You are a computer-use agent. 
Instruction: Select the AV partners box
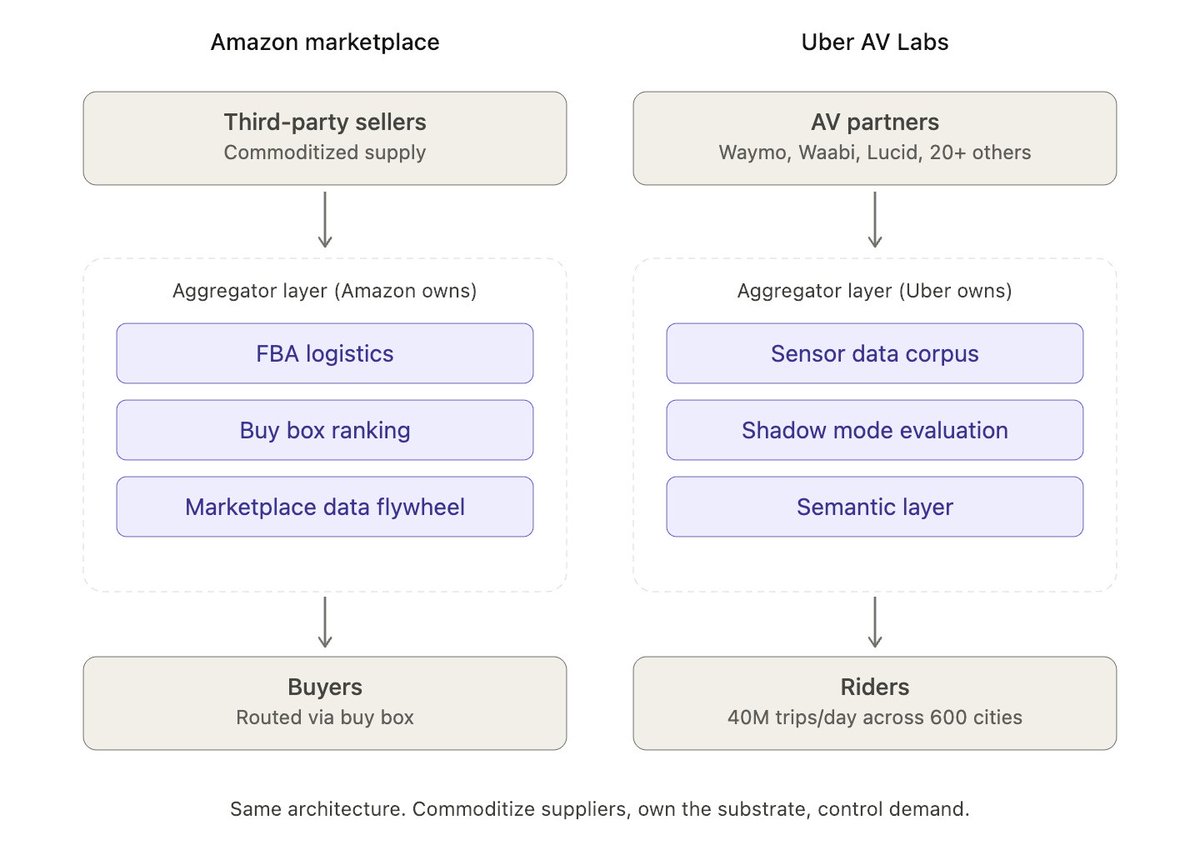(x=875, y=138)
